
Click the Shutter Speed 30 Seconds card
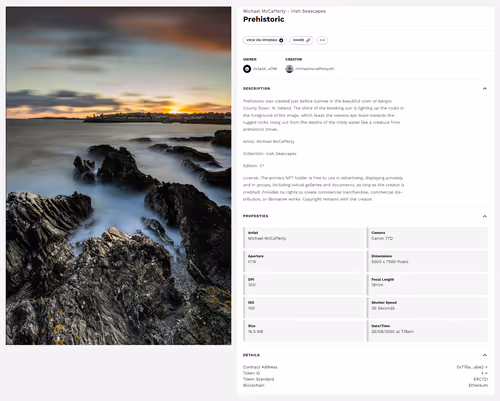[x=427, y=308]
